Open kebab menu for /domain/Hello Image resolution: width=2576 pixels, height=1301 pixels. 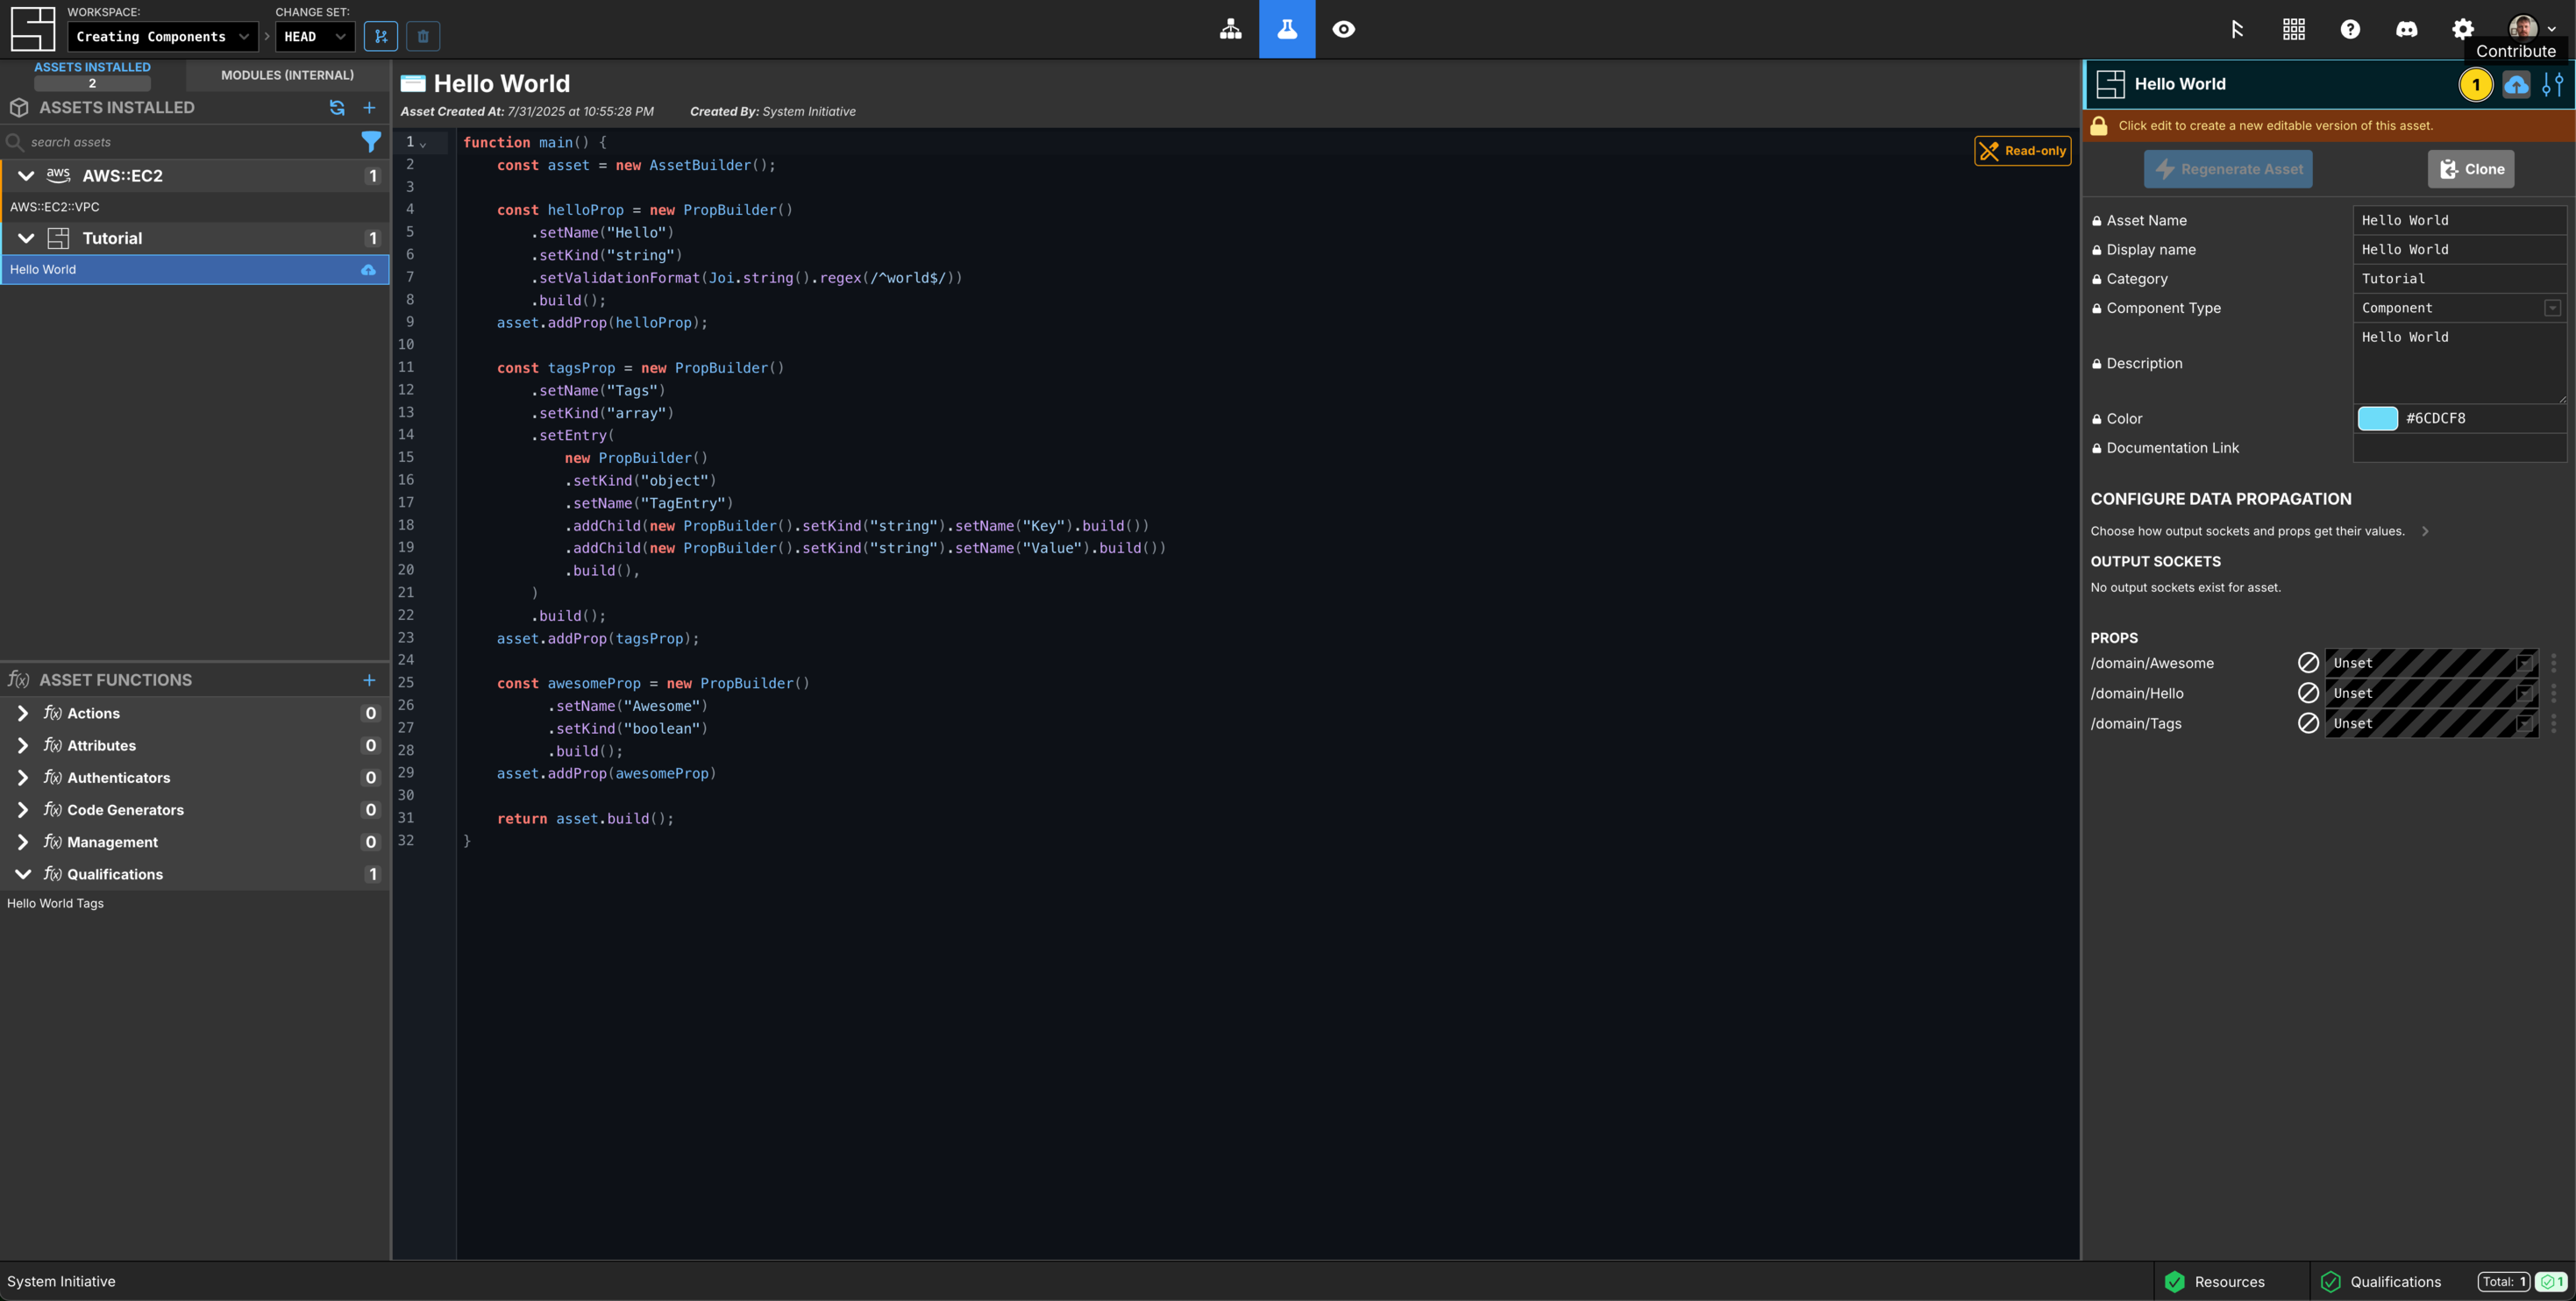coord(2553,693)
